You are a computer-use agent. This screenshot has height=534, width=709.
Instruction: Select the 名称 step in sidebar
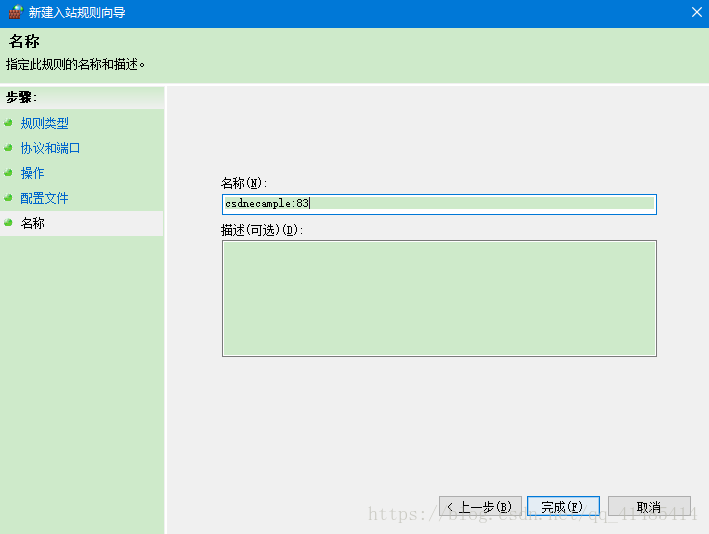pos(33,223)
